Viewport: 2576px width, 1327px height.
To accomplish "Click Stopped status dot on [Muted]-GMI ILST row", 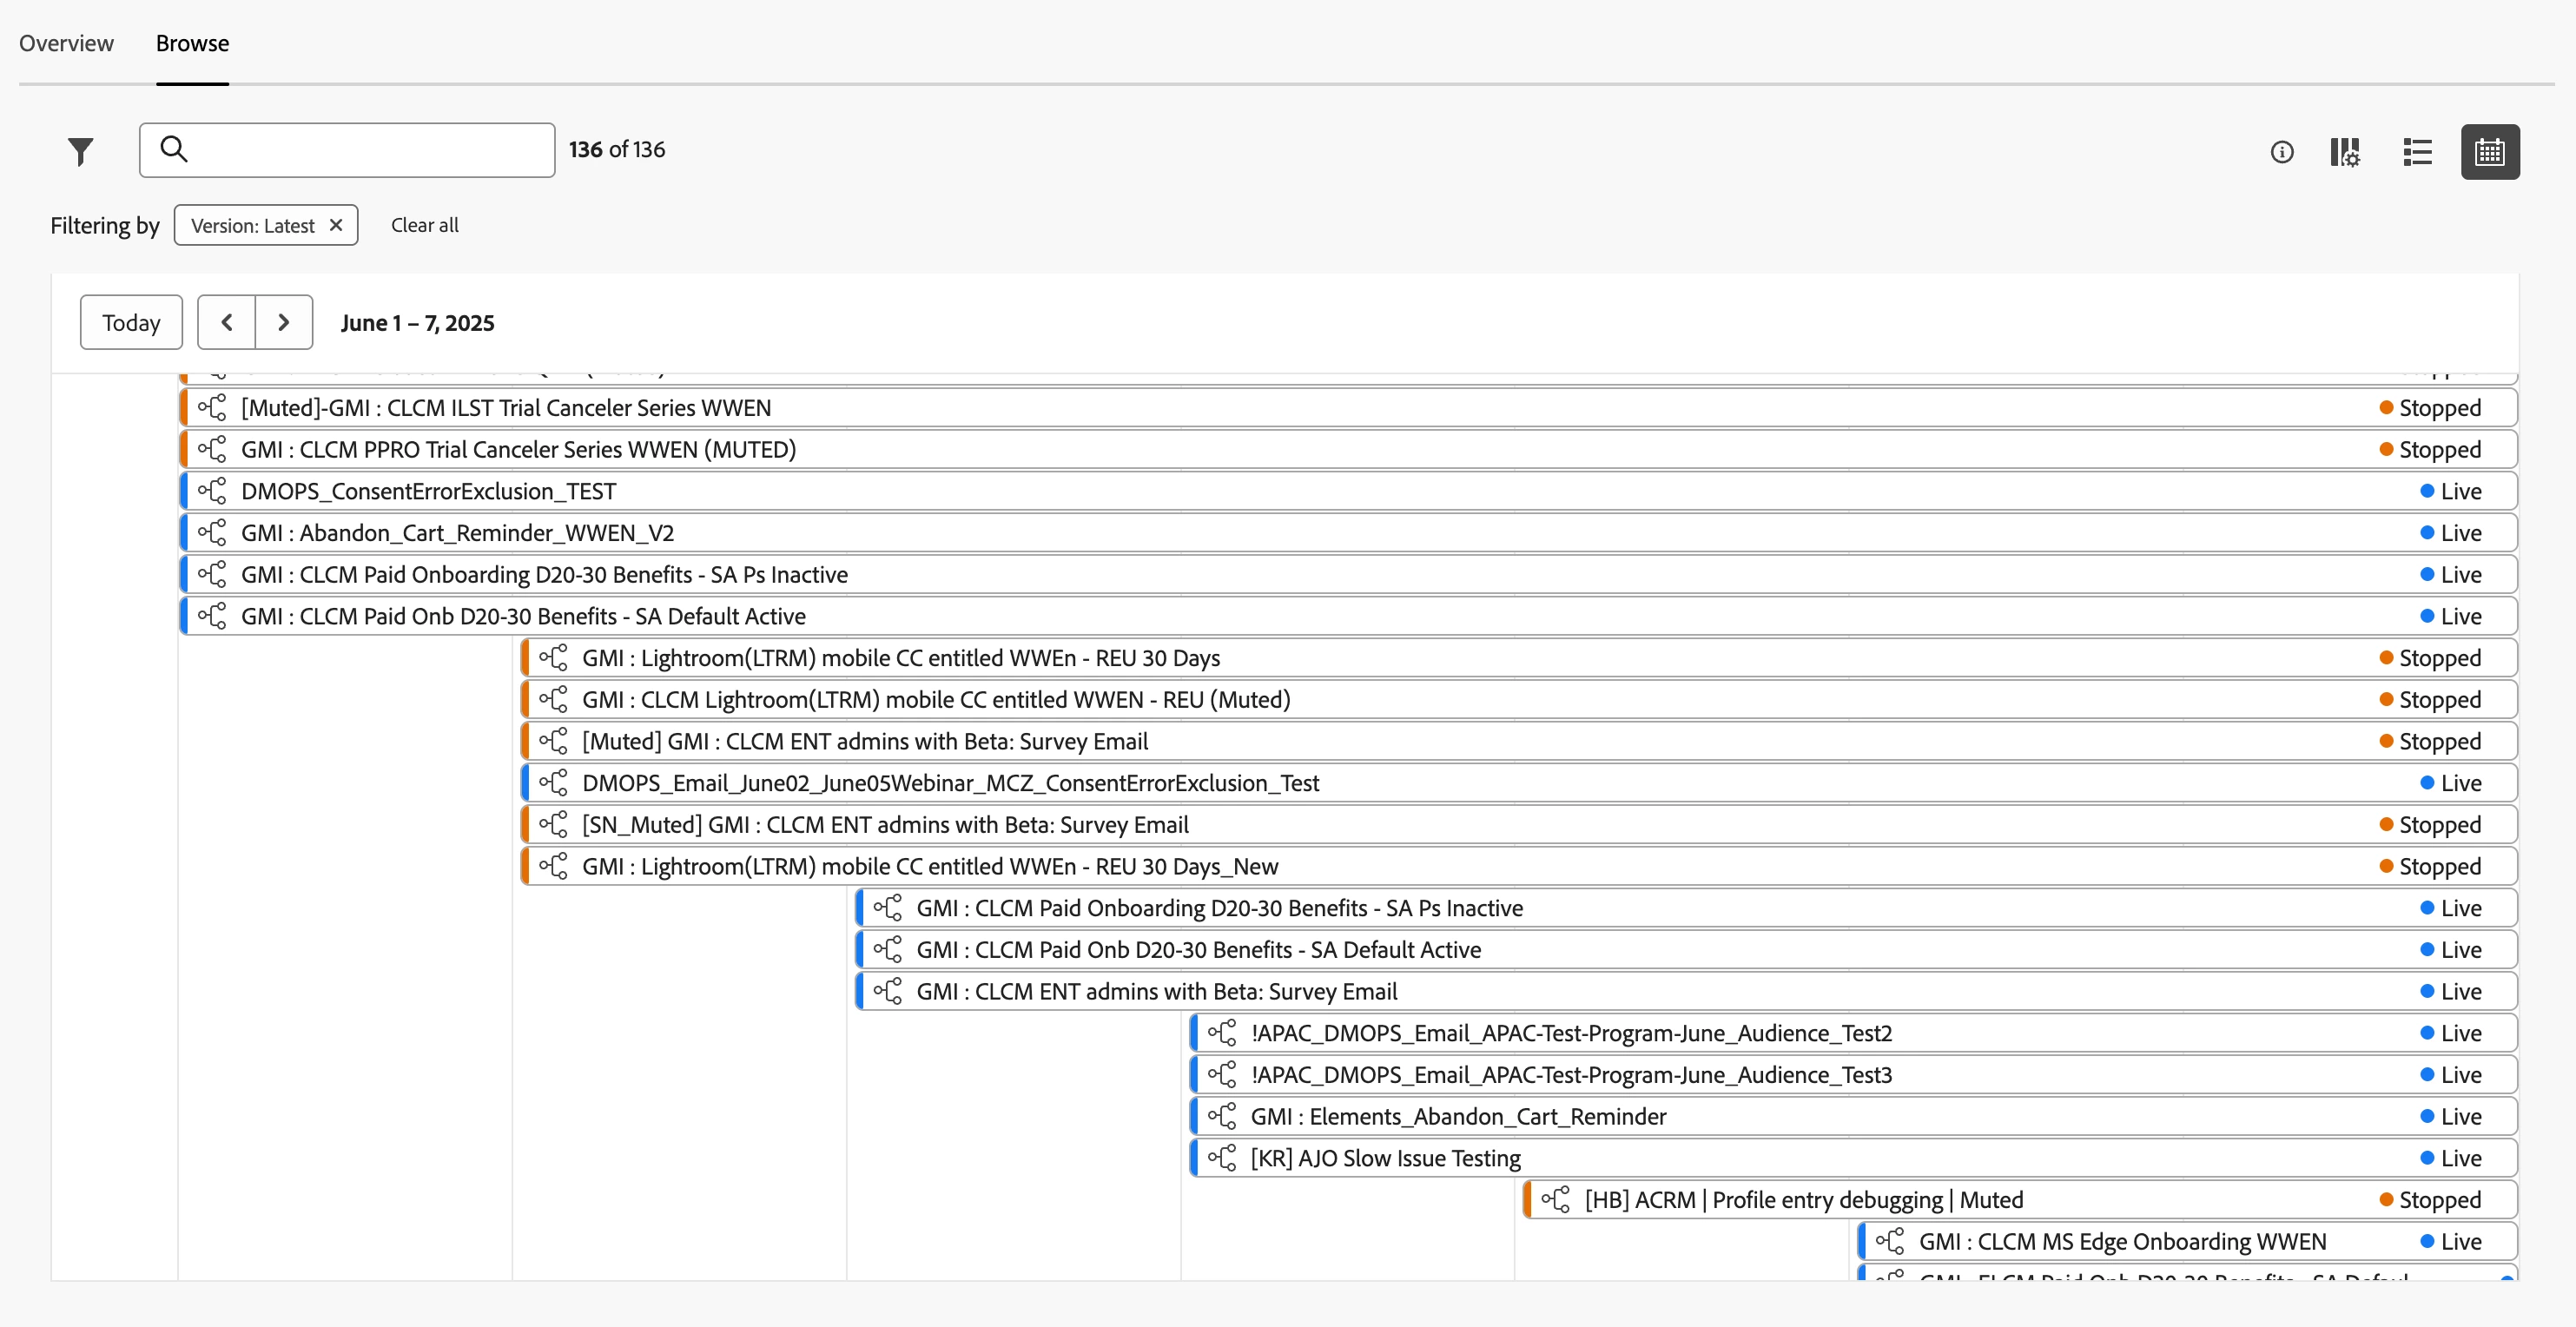I will click(x=2386, y=408).
